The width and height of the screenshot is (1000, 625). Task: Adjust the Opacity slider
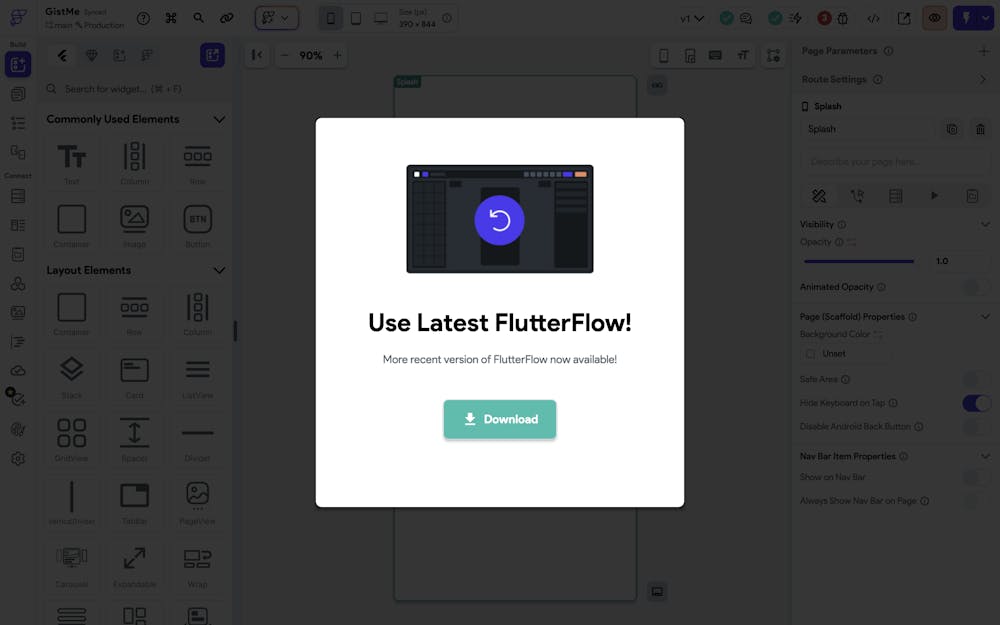858,261
